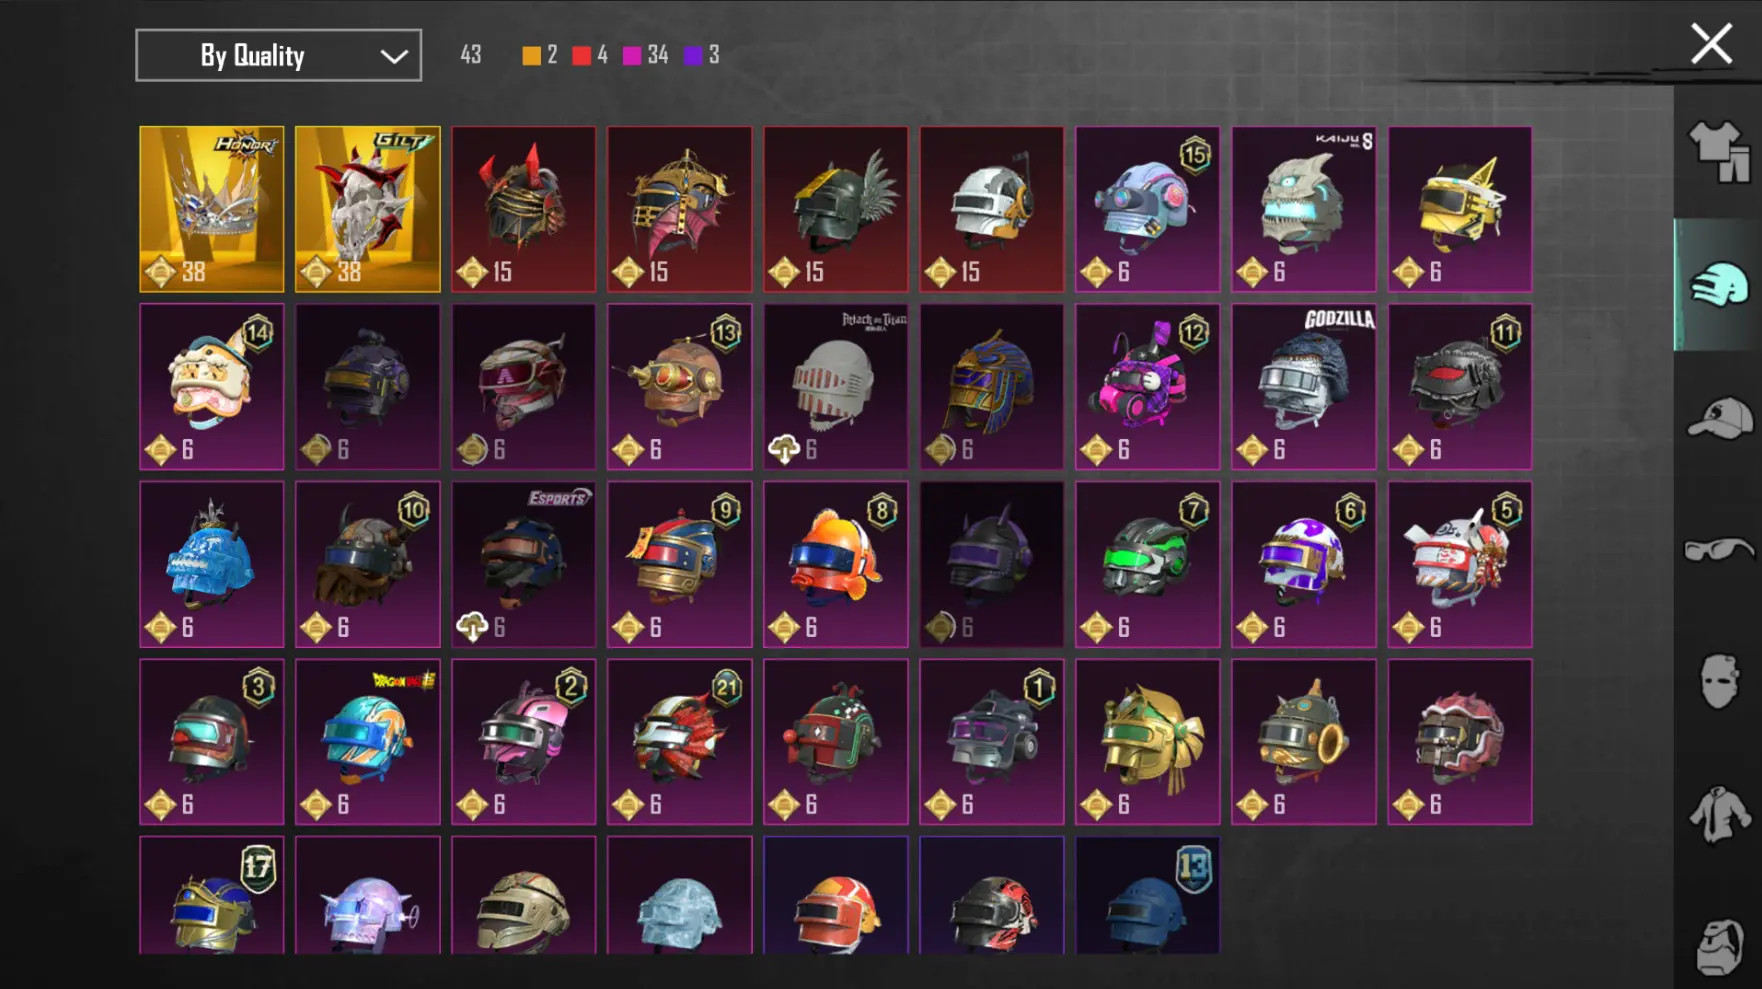This screenshot has width=1762, height=989.
Task: Select the helmet category icon in the sidebar
Action: tap(1719, 285)
